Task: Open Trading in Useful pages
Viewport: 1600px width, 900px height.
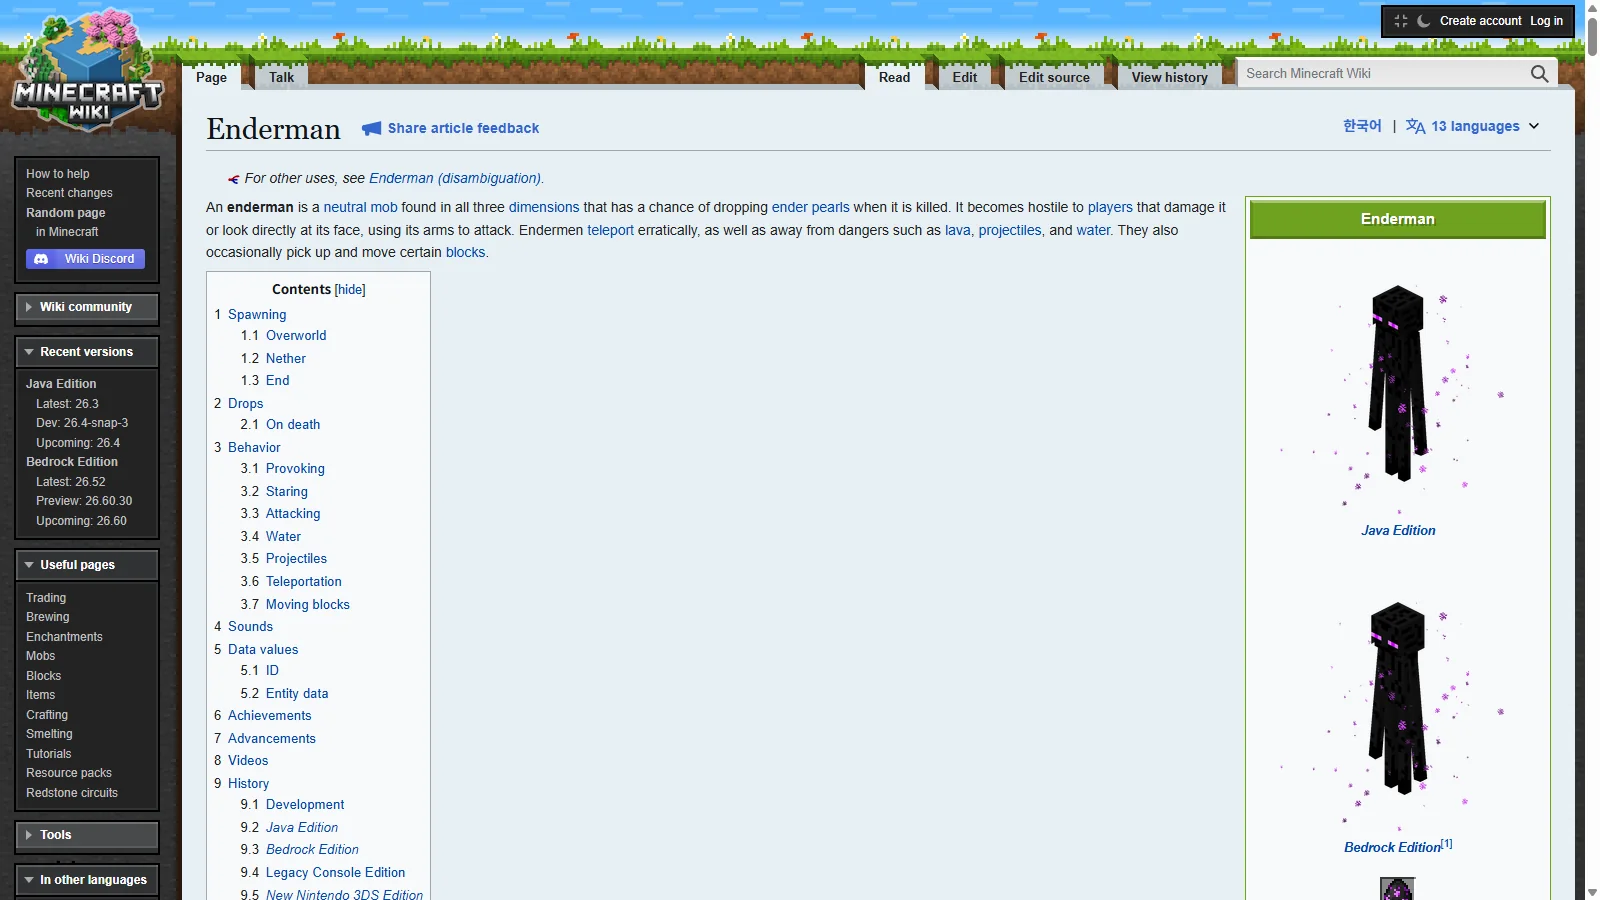Action: (46, 598)
